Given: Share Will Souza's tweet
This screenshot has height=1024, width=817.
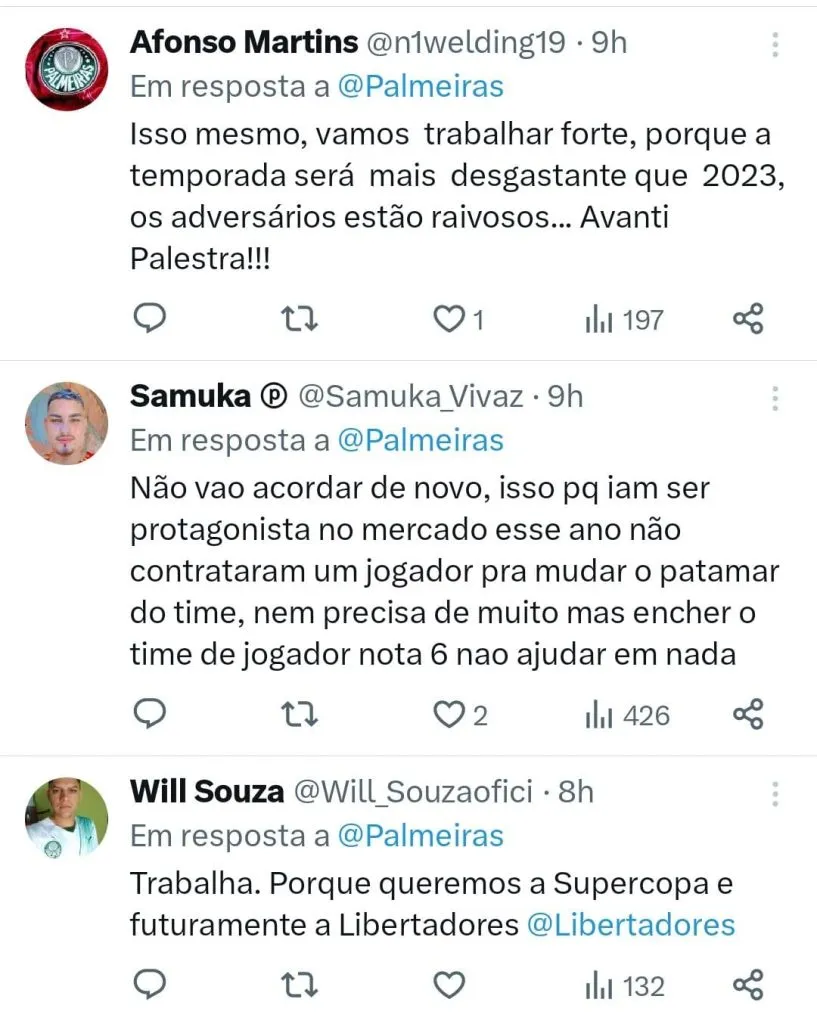Looking at the screenshot, I should coord(748,986).
